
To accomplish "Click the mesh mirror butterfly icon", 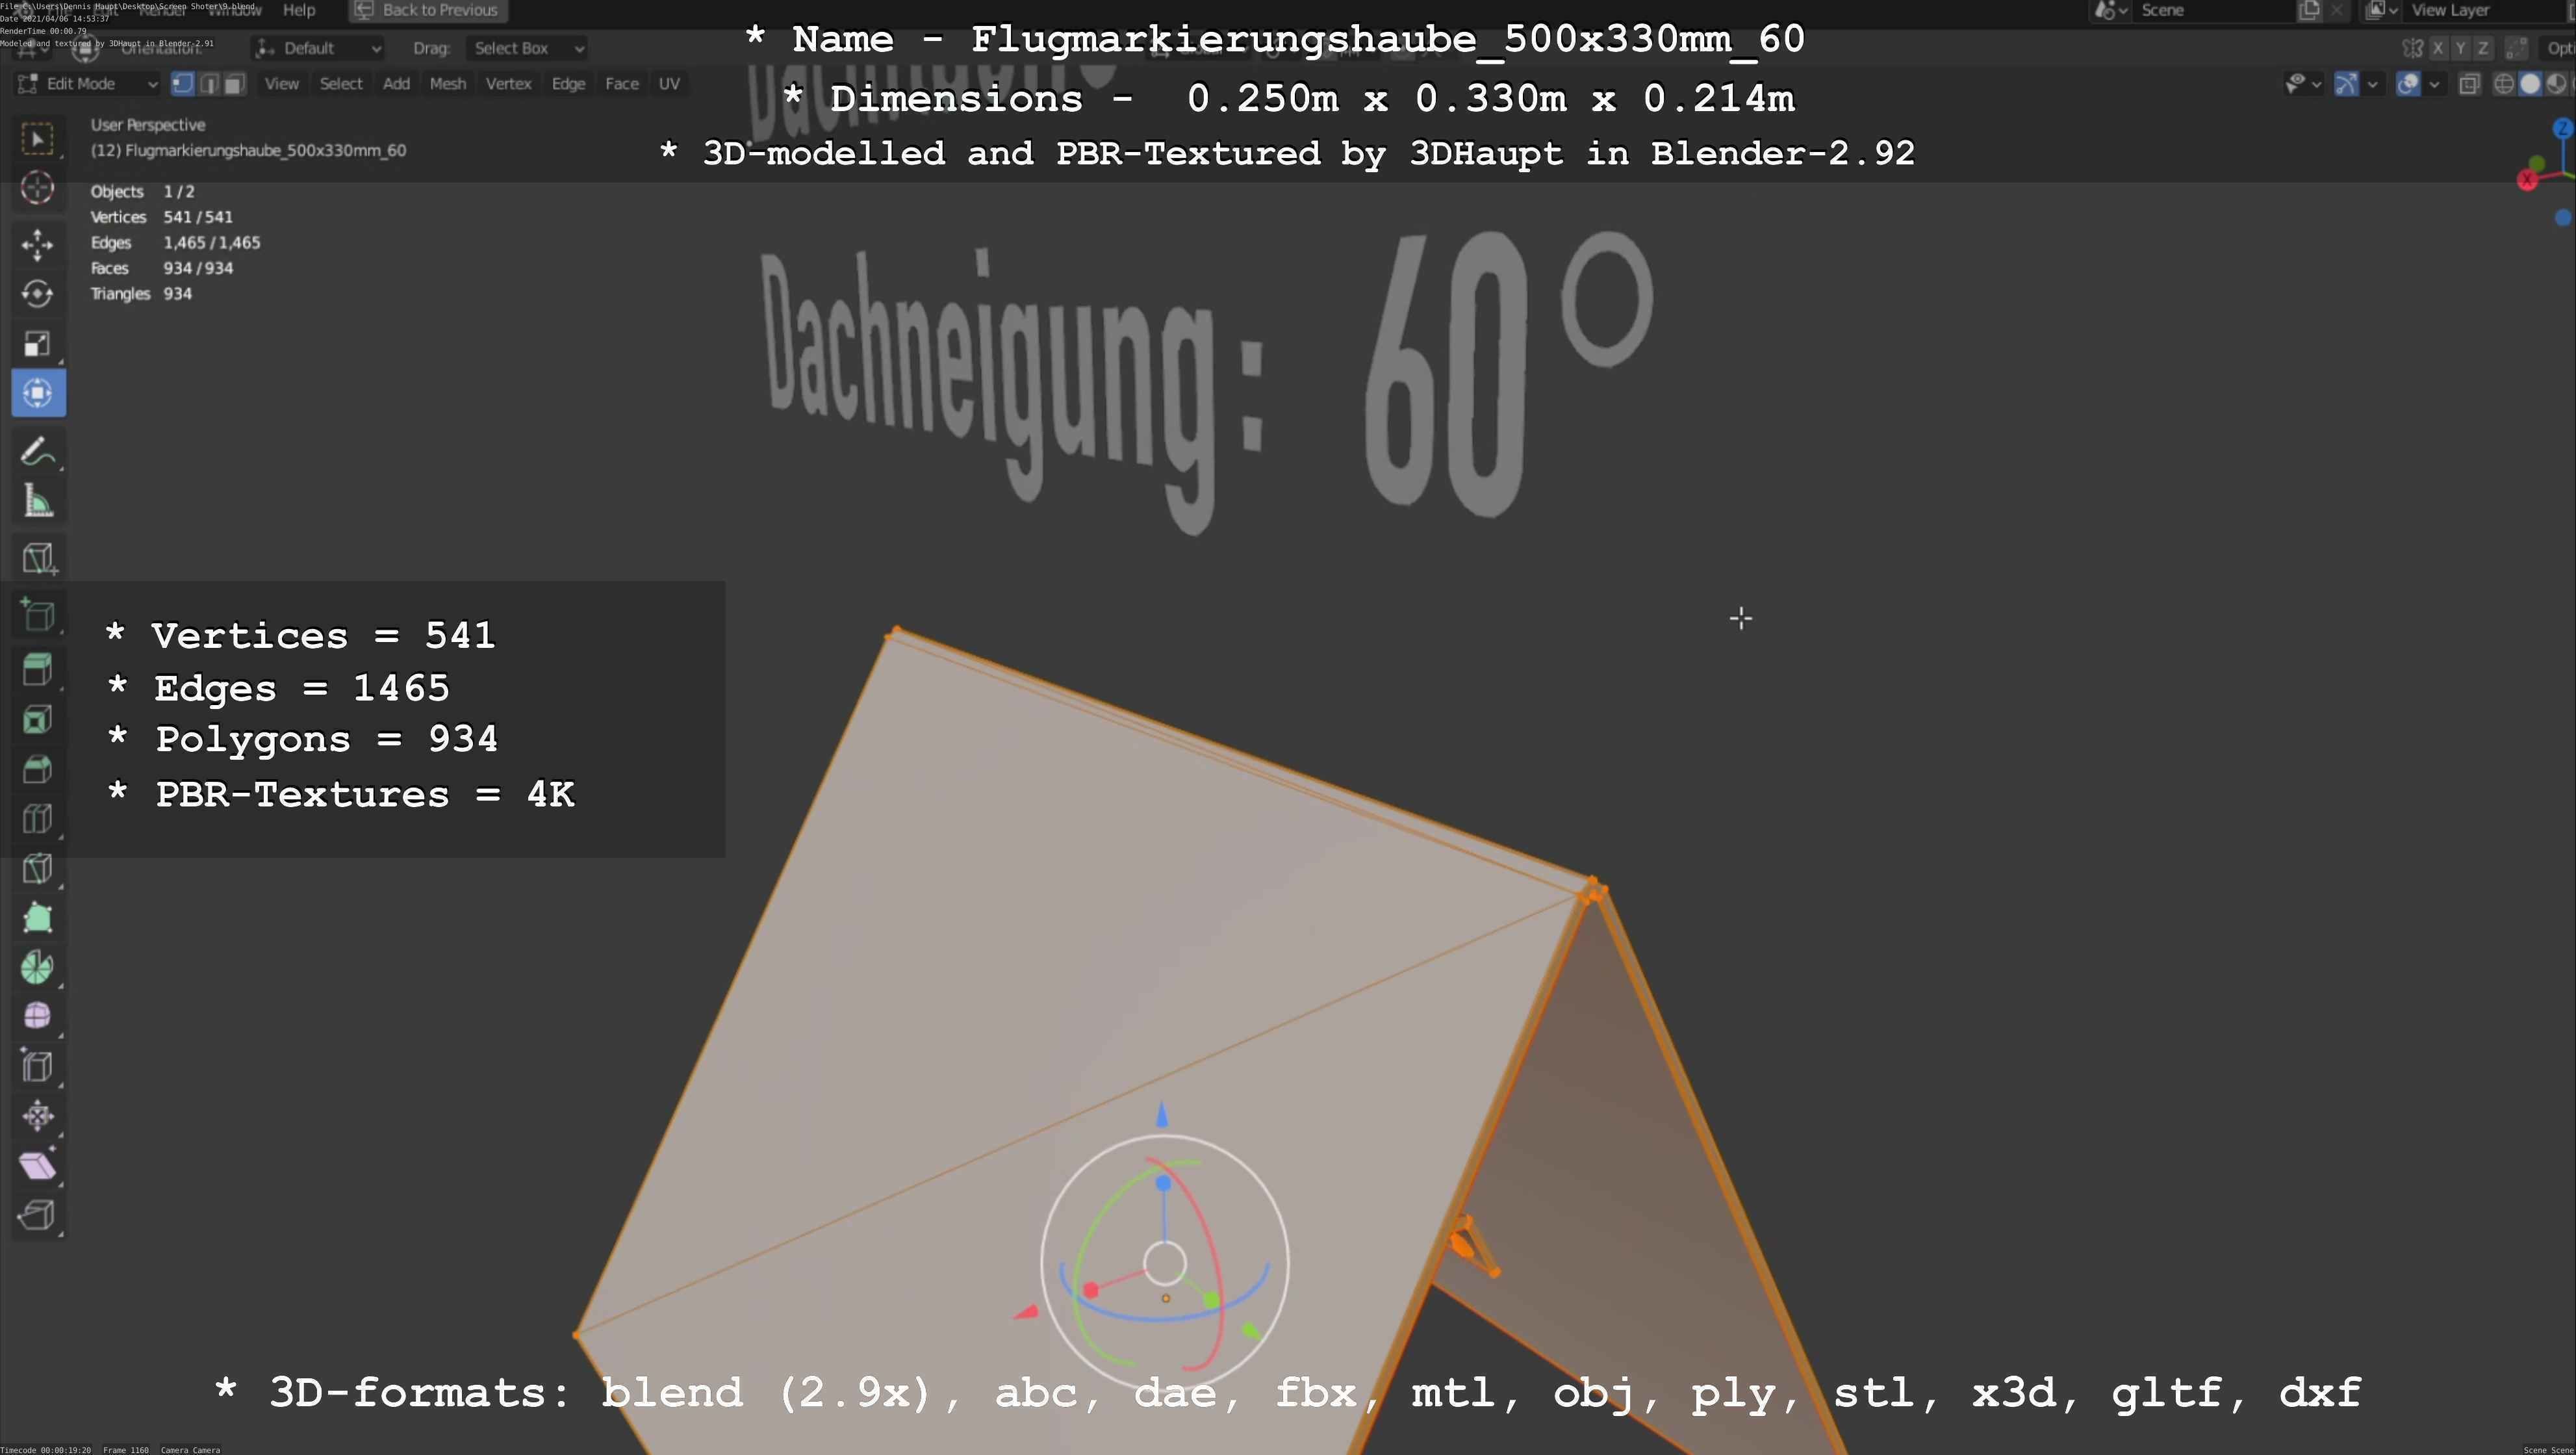I will coord(2412,48).
